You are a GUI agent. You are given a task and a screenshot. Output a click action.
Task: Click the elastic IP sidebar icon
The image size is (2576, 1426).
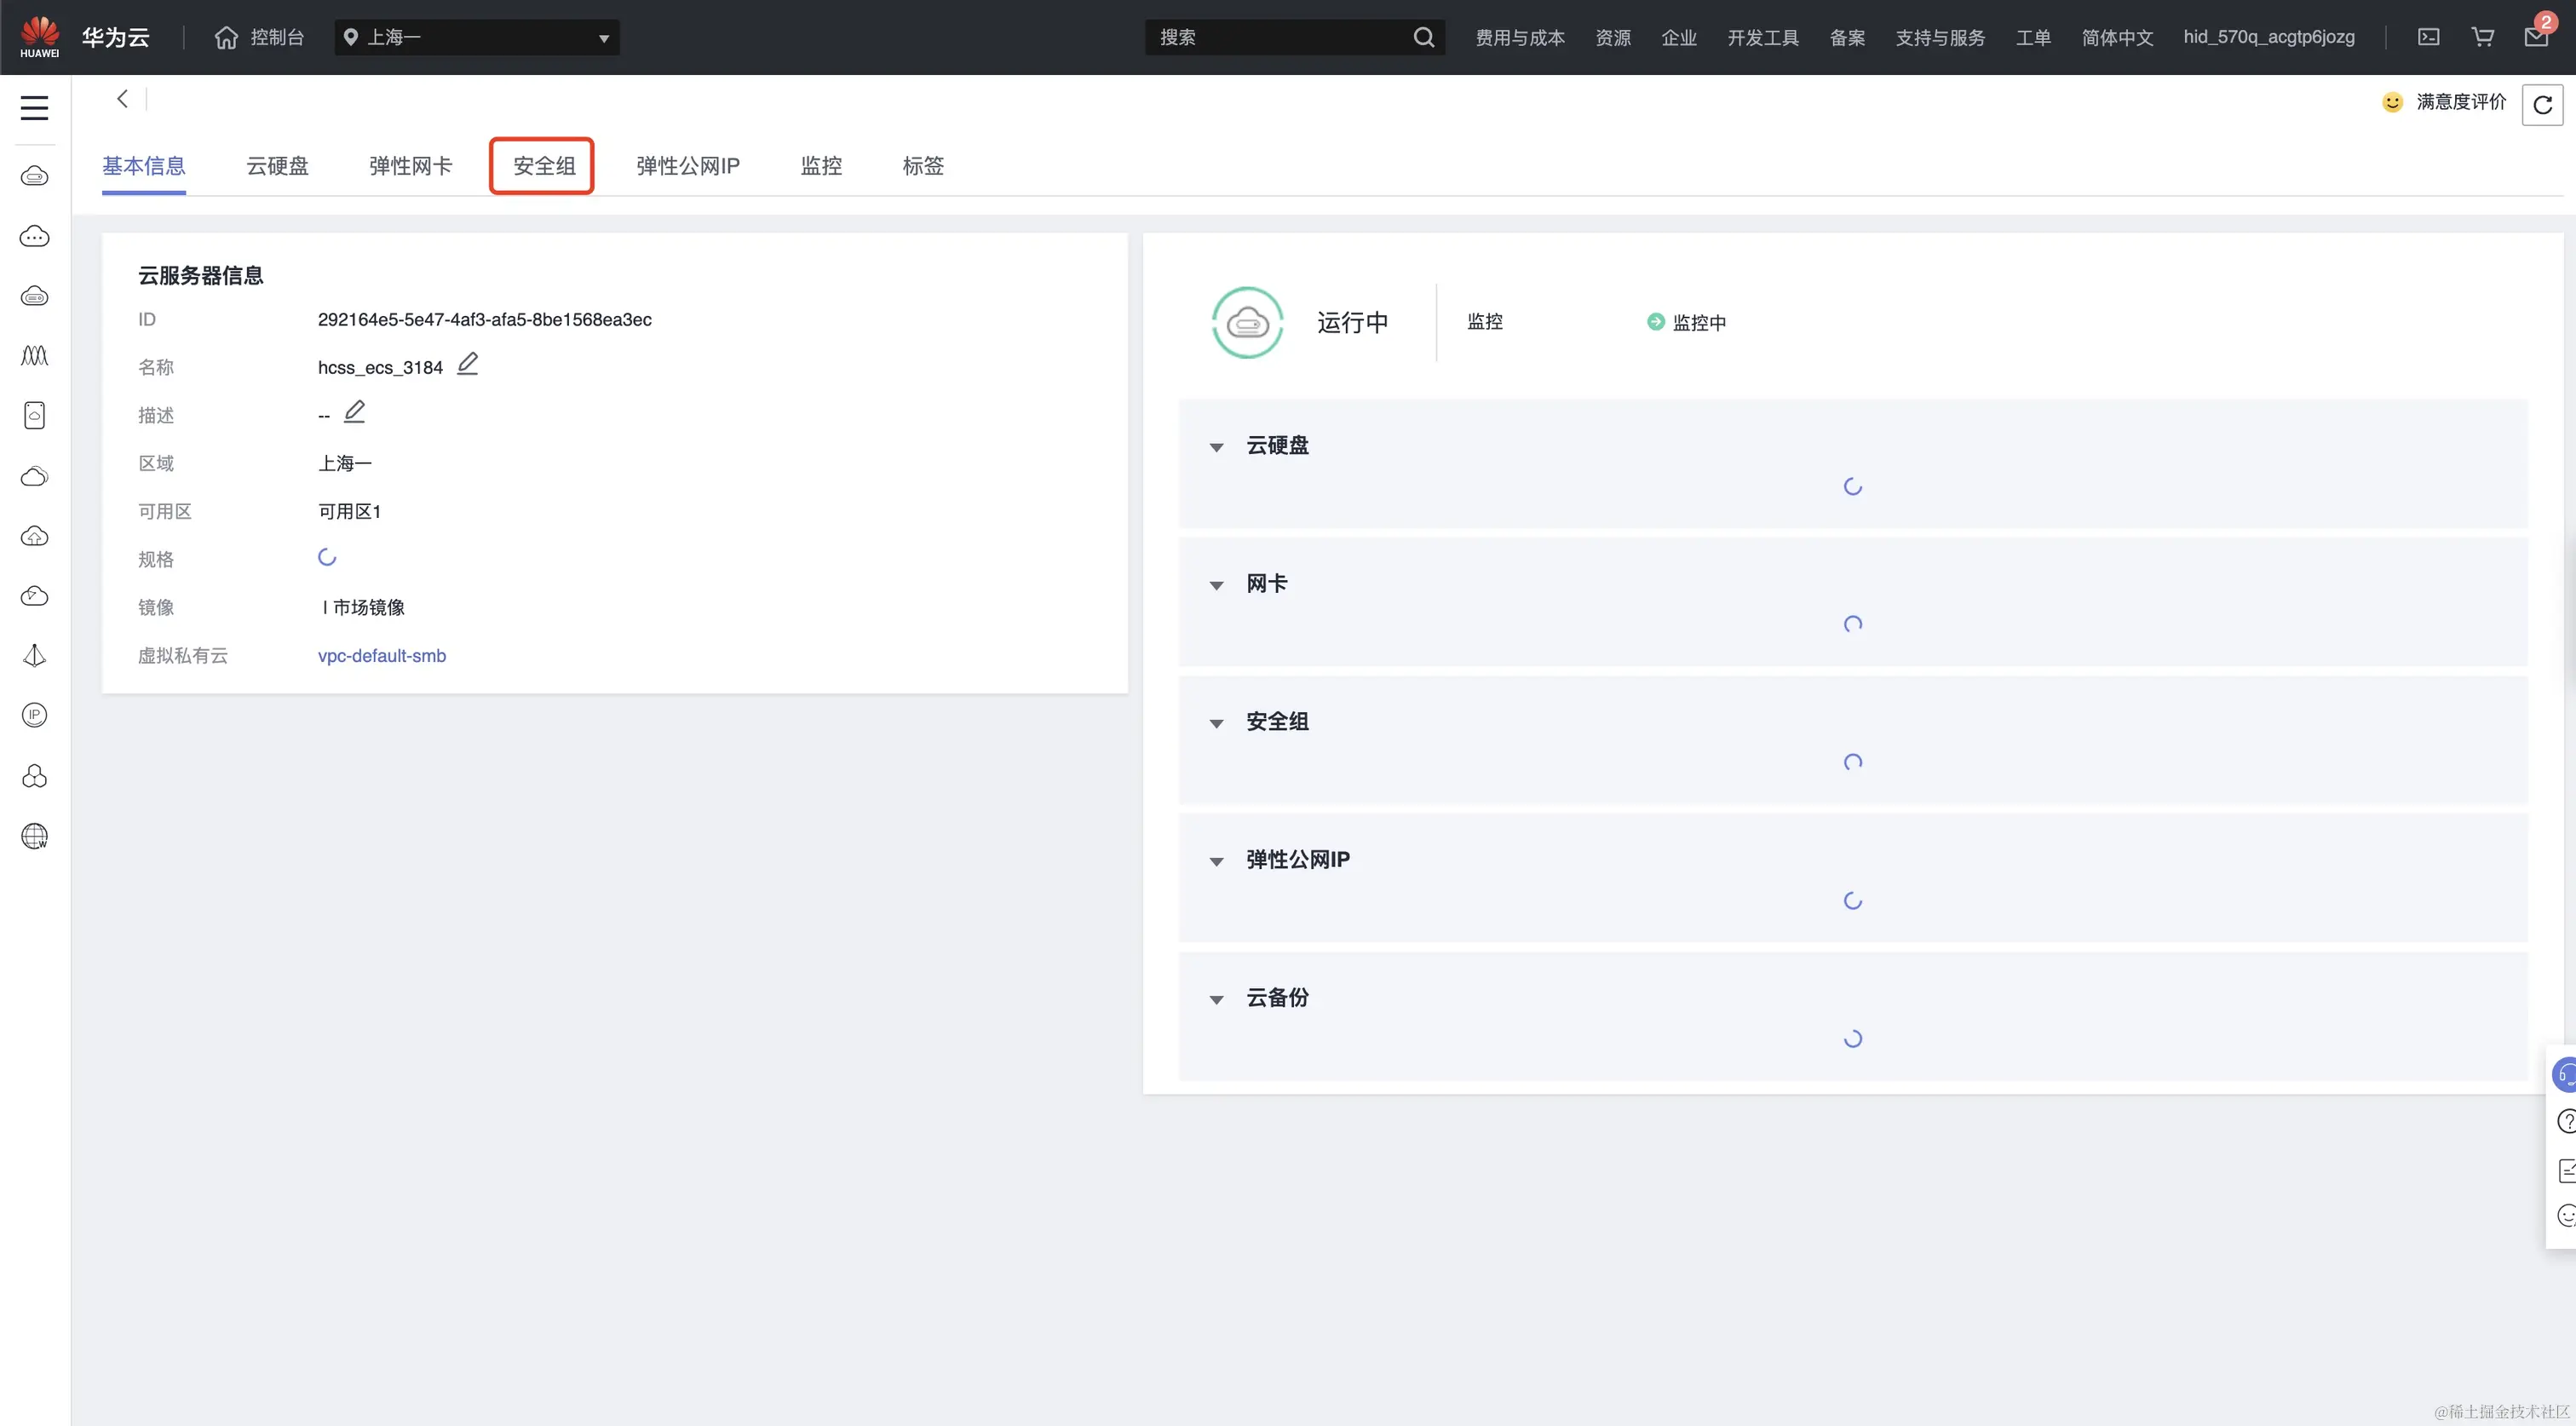click(34, 715)
